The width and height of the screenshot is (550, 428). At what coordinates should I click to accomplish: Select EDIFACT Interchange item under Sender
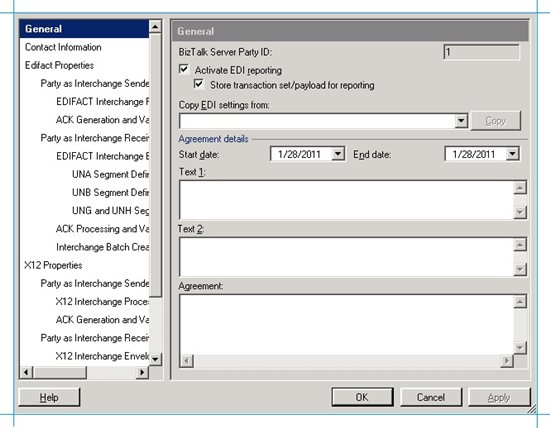click(102, 102)
